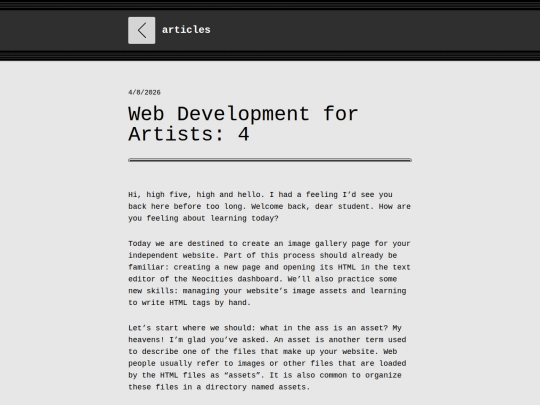Click the paragraph starting "Hi, high five"
The image size is (540, 405).
point(269,206)
